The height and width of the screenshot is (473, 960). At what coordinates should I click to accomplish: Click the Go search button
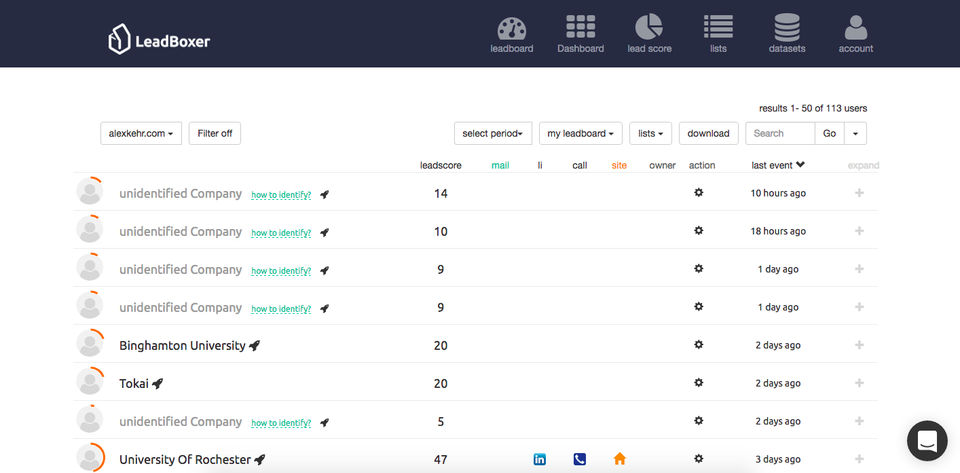830,133
